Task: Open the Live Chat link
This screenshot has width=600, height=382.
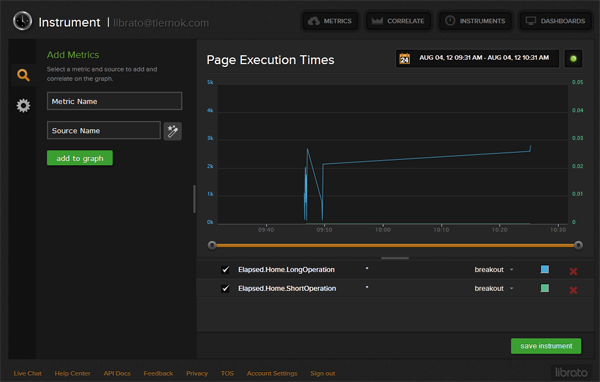Action: click(28, 373)
